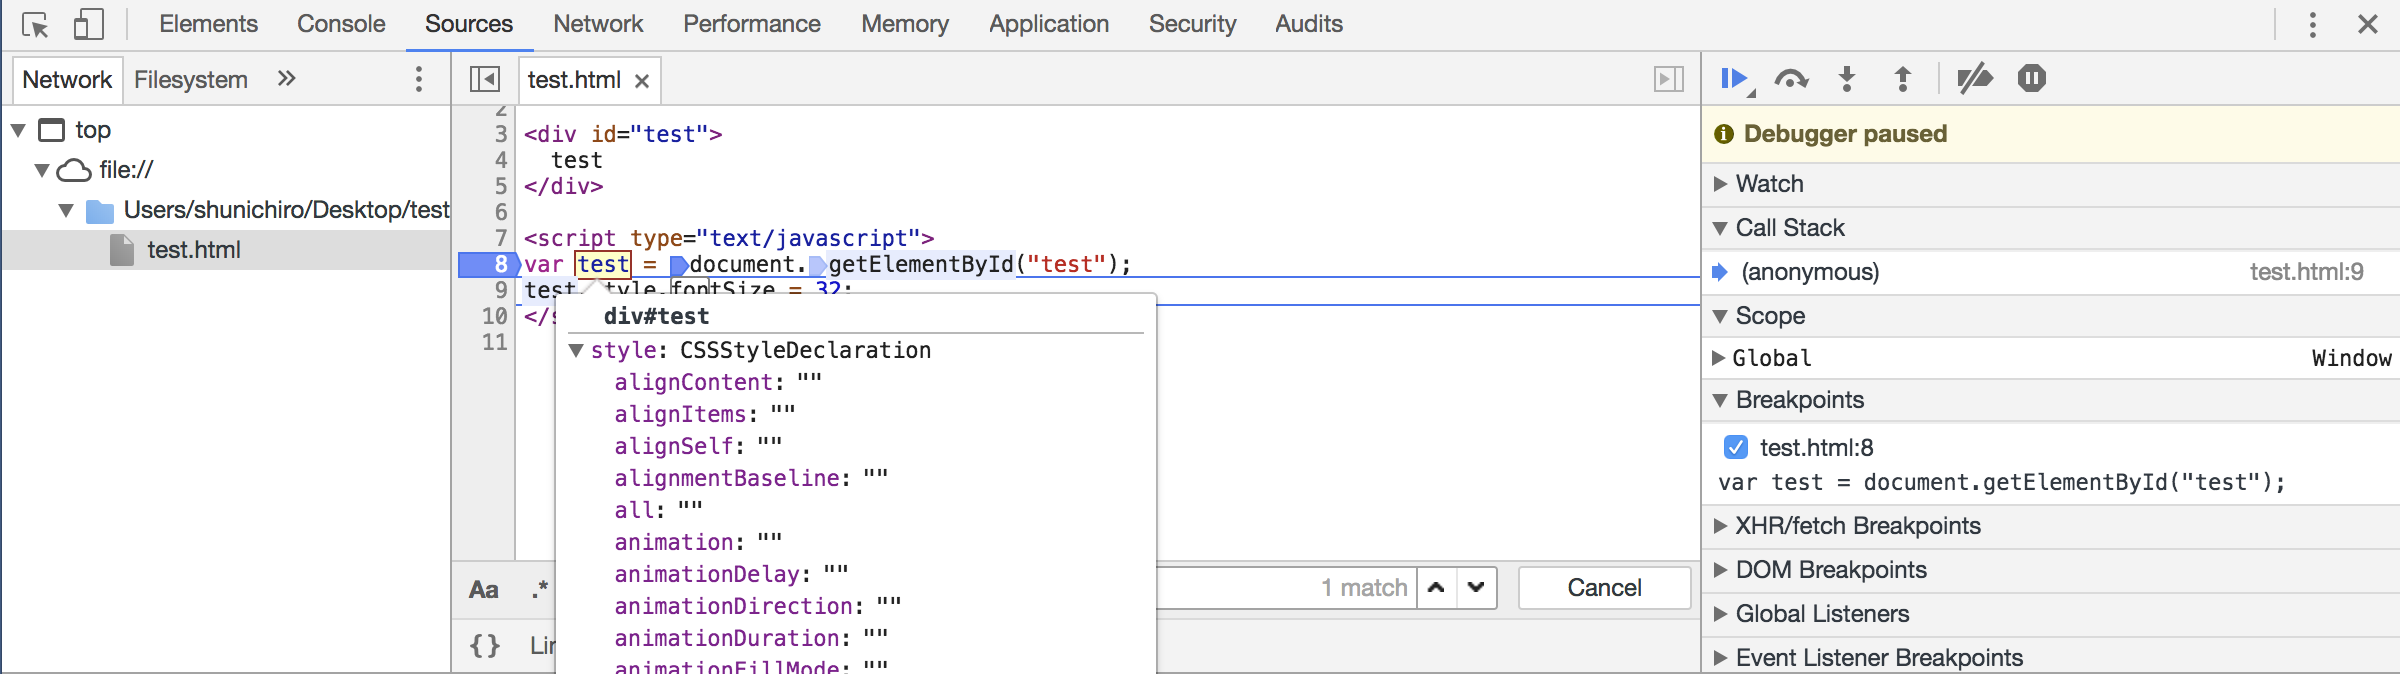Viewport: 2400px width, 674px height.
Task: Open the top Network panel tab
Action: click(x=598, y=24)
